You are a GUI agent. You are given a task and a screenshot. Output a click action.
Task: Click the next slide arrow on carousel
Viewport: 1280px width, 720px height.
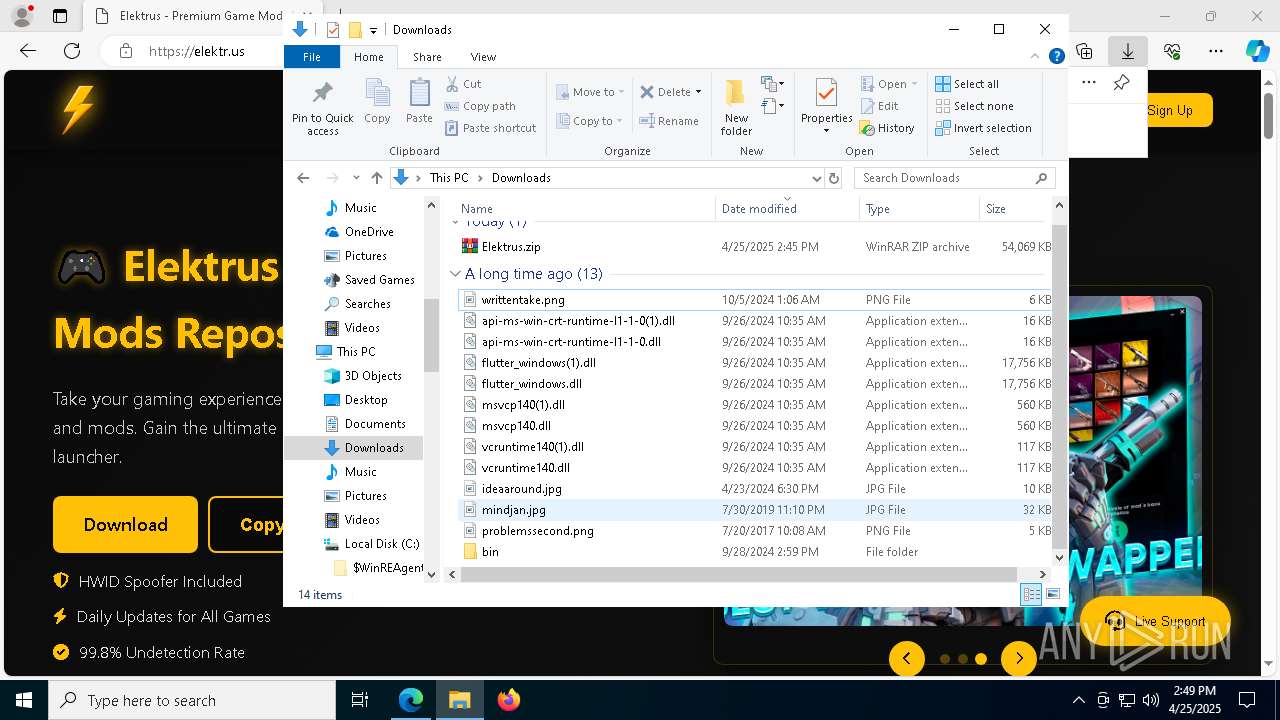click(1018, 658)
